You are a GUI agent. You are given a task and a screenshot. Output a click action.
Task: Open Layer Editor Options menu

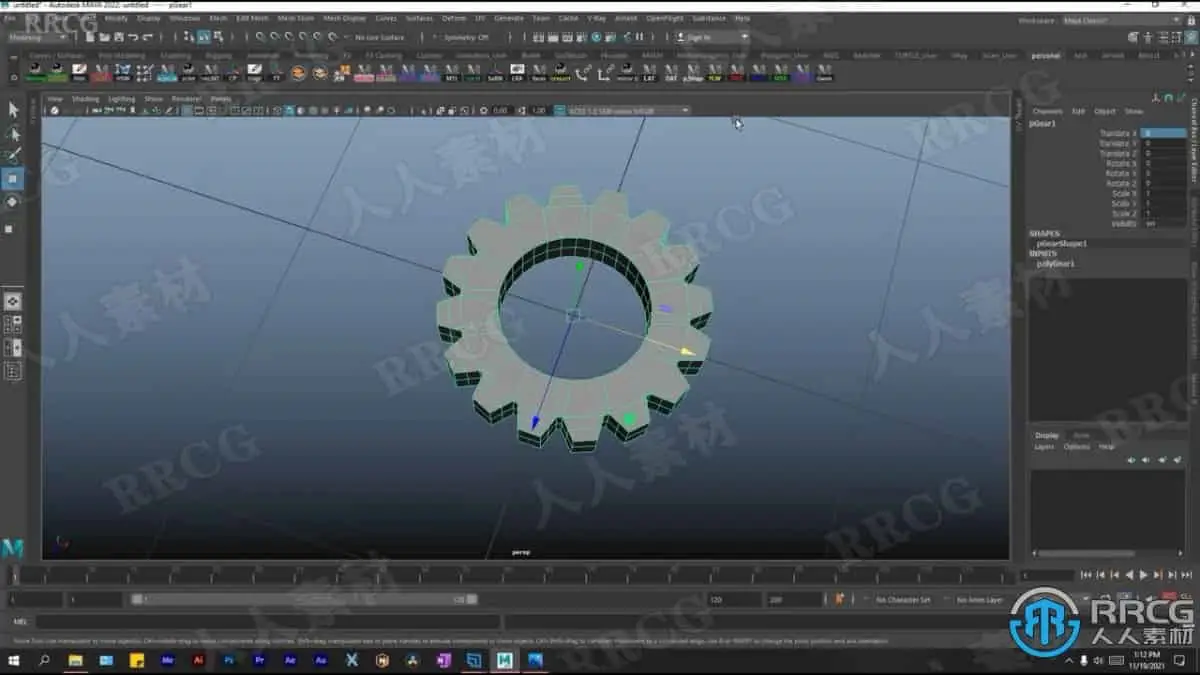click(x=1076, y=447)
